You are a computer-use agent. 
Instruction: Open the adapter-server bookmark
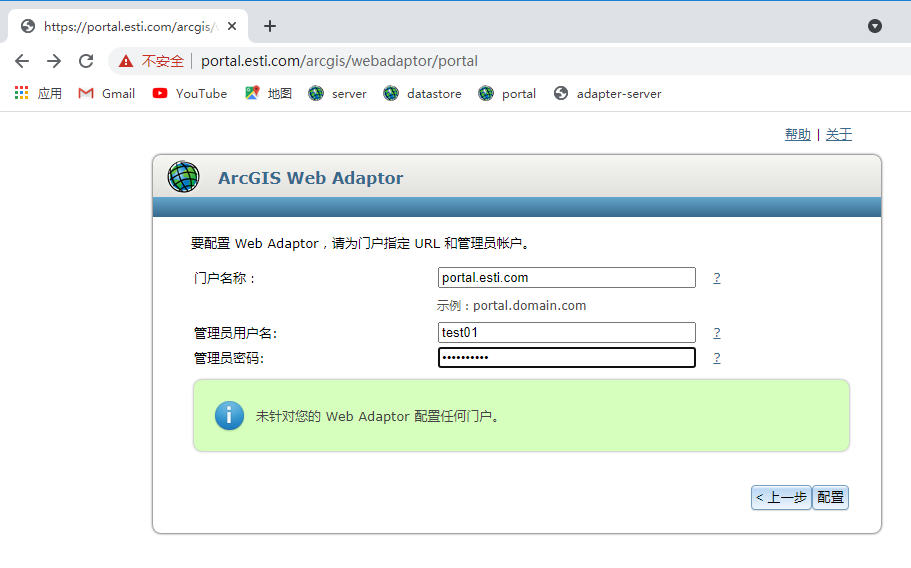point(608,94)
